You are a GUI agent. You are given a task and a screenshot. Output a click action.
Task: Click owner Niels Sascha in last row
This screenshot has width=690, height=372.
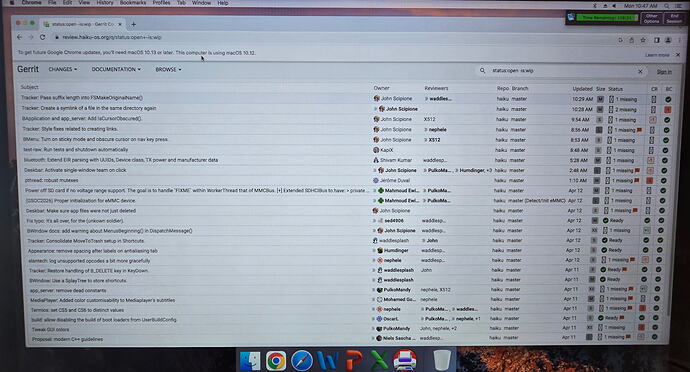pos(399,338)
